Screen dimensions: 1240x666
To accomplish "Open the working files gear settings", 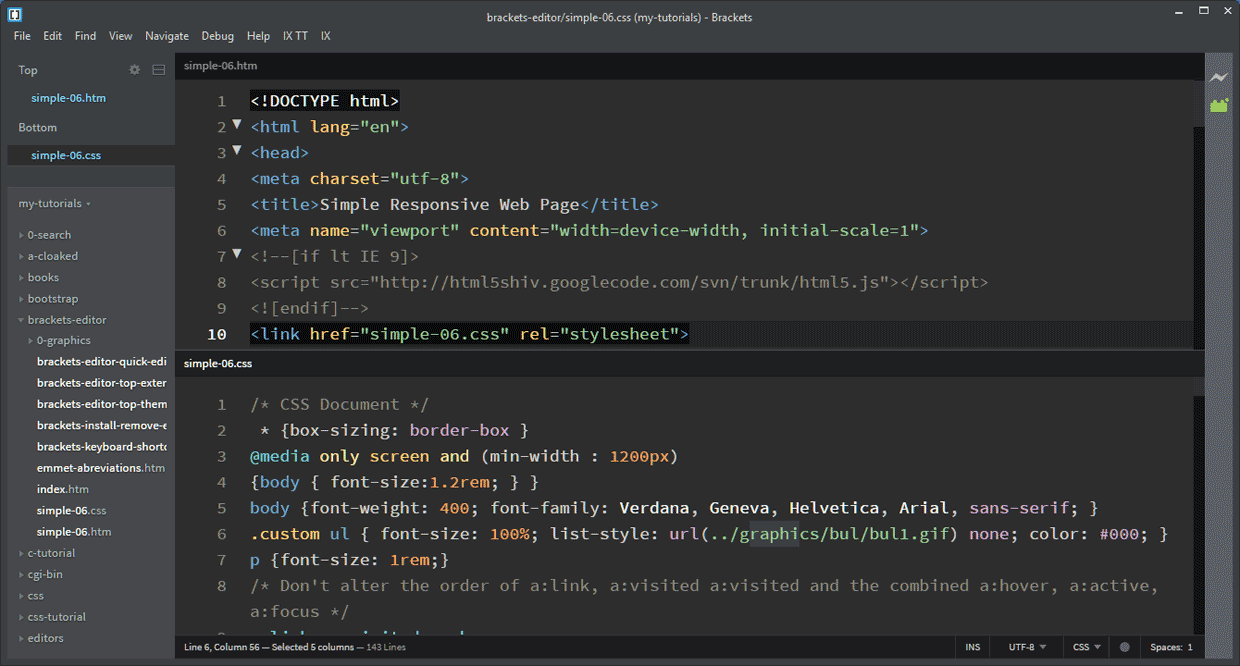I will (135, 70).
